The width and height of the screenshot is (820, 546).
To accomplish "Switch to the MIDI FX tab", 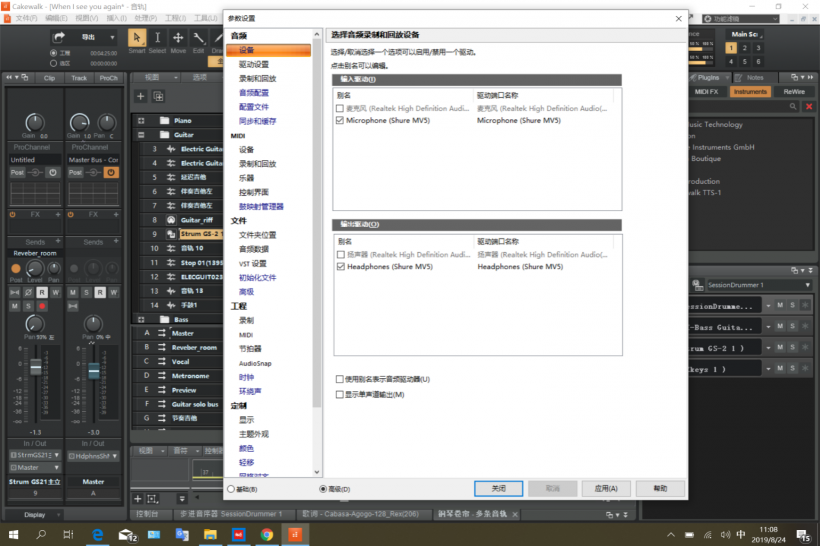I will point(706,91).
